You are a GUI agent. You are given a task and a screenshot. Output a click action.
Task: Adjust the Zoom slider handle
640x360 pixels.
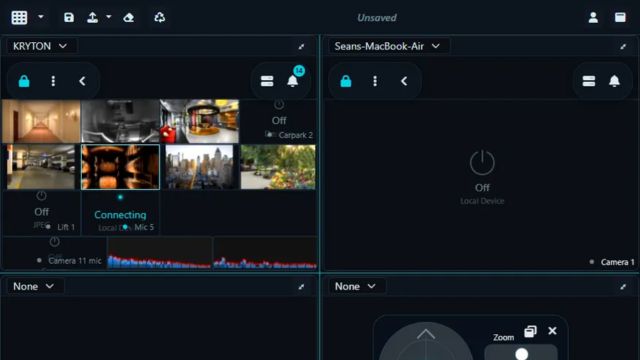(x=522, y=354)
